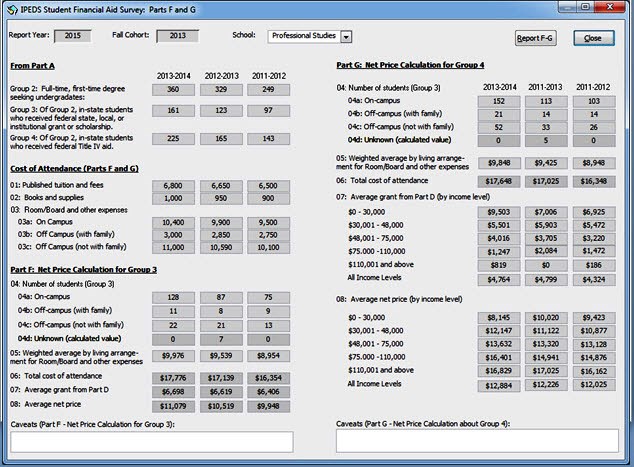Click the Part F caveats text box

[x=152, y=442]
